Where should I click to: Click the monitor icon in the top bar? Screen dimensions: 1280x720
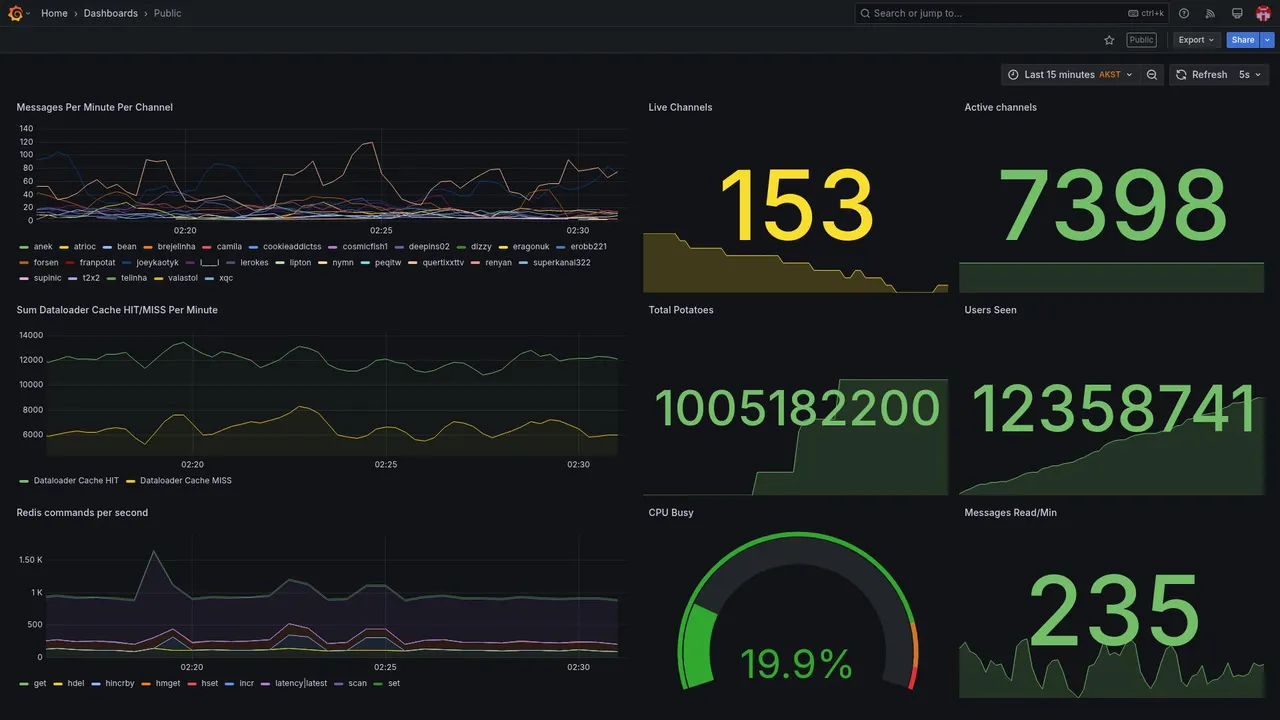[x=1237, y=13]
